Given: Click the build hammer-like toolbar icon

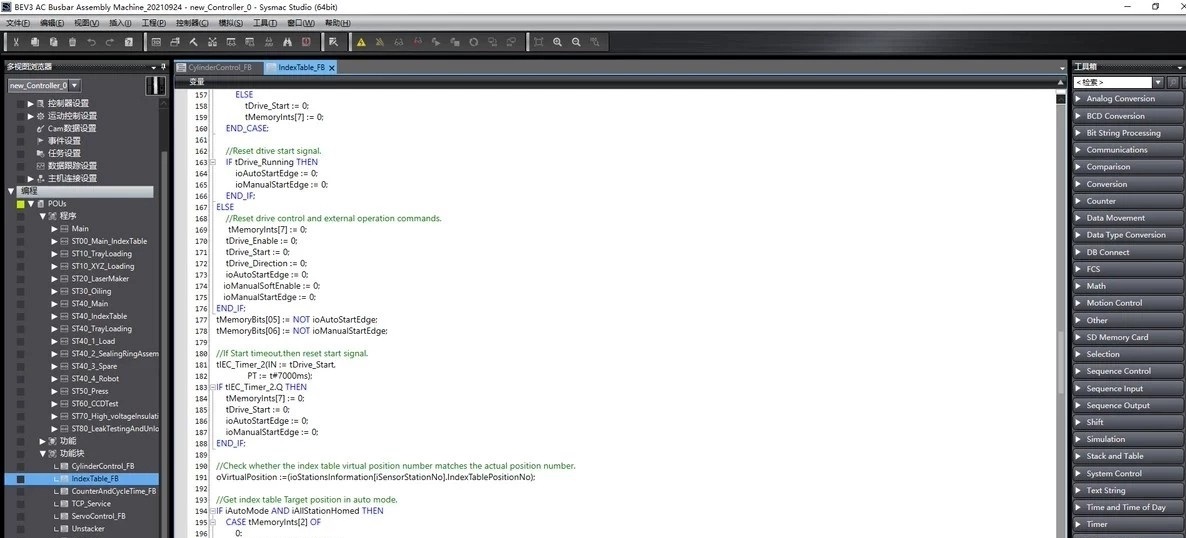Looking at the screenshot, I should 194,42.
